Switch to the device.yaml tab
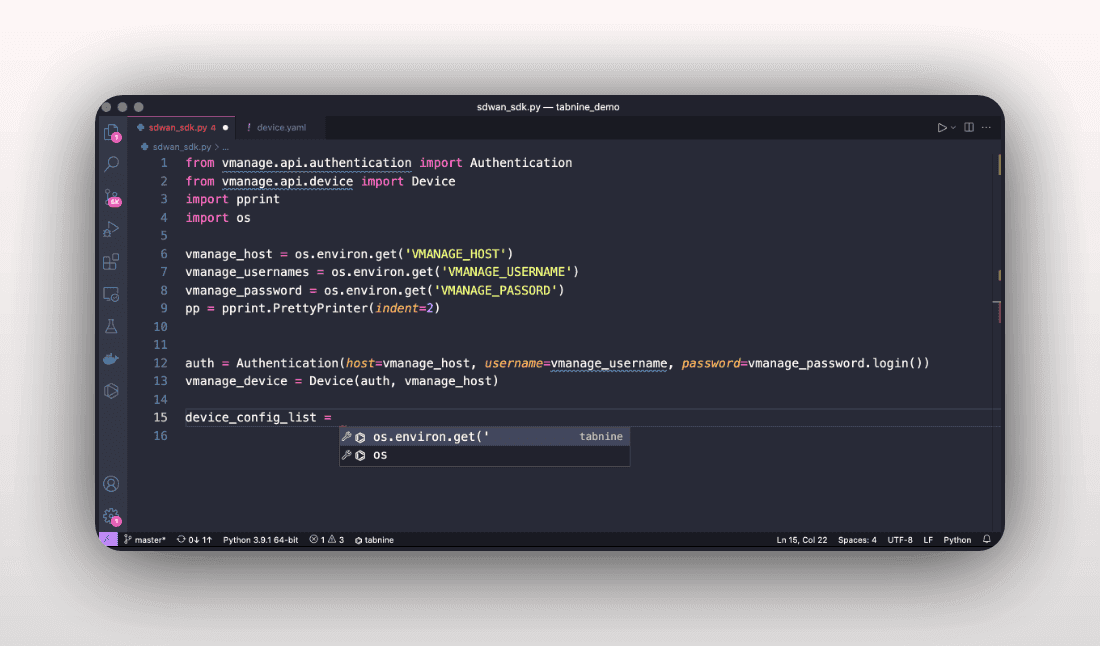 [x=281, y=128]
